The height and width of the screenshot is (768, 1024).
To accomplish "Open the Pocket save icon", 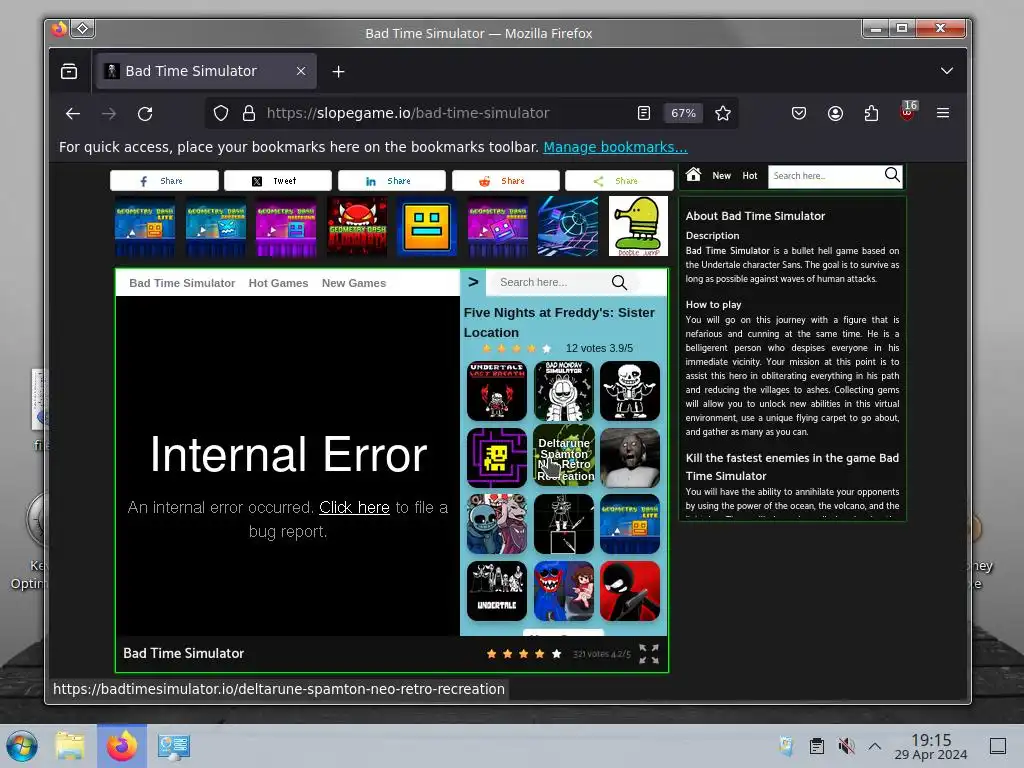I will 799,114.
